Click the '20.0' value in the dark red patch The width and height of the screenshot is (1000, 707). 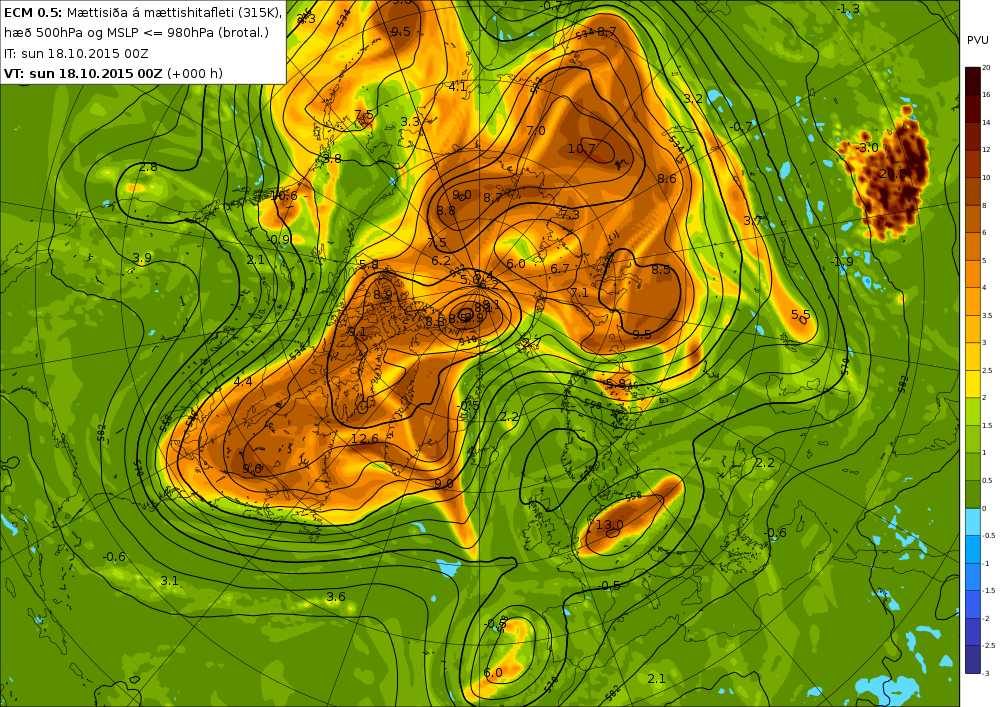coord(892,173)
